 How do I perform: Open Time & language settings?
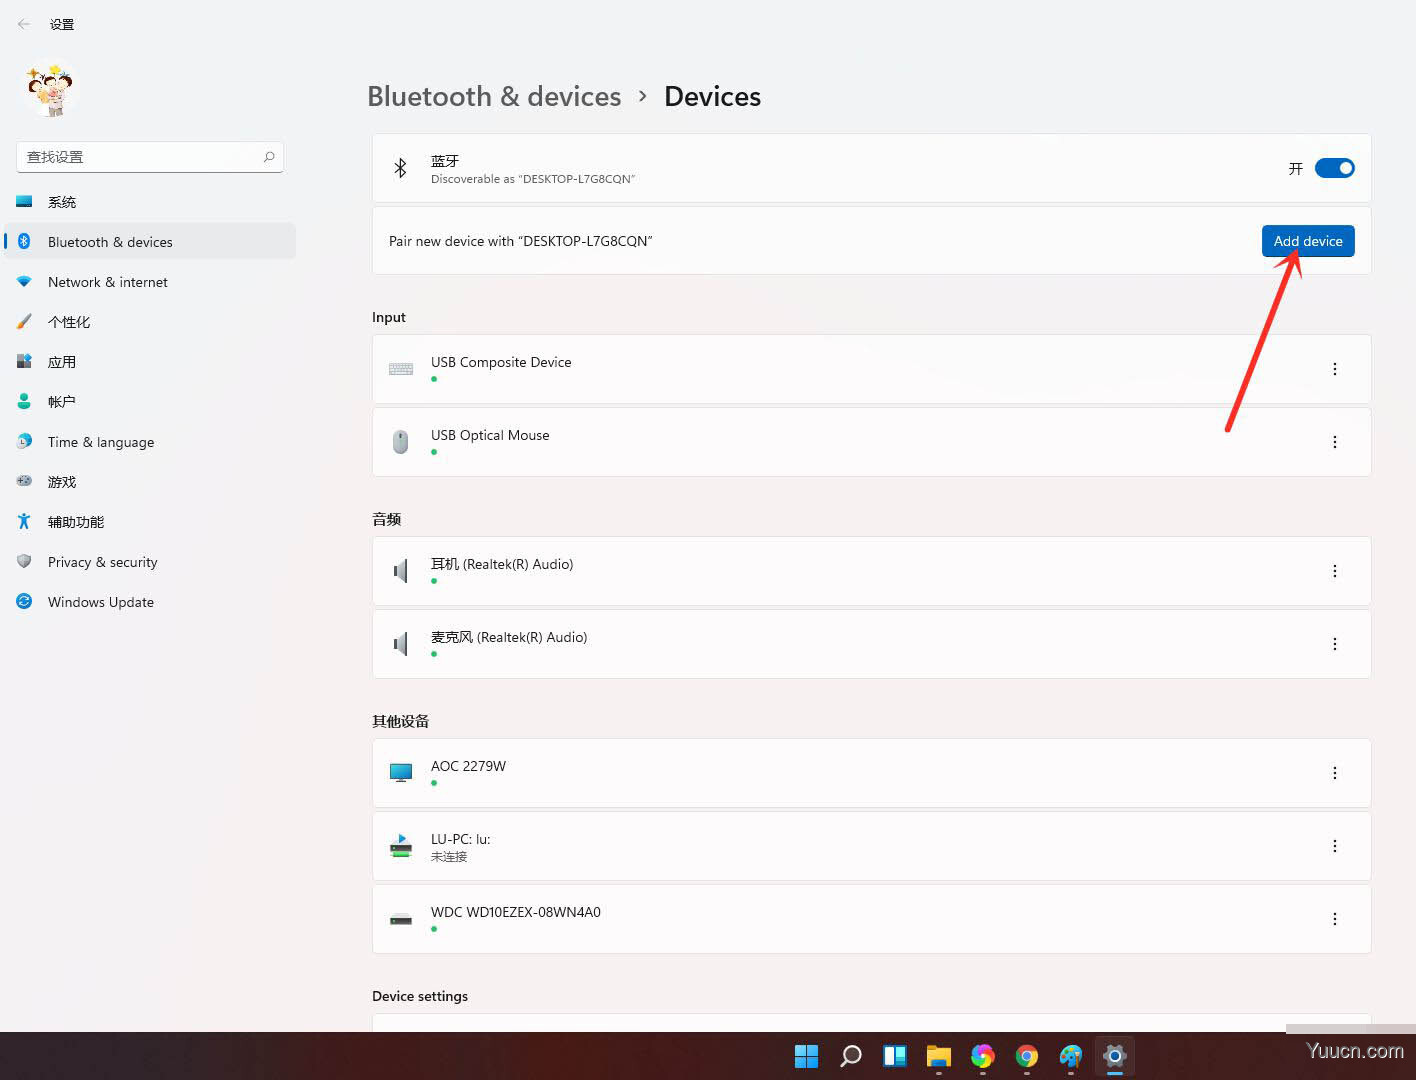point(150,442)
